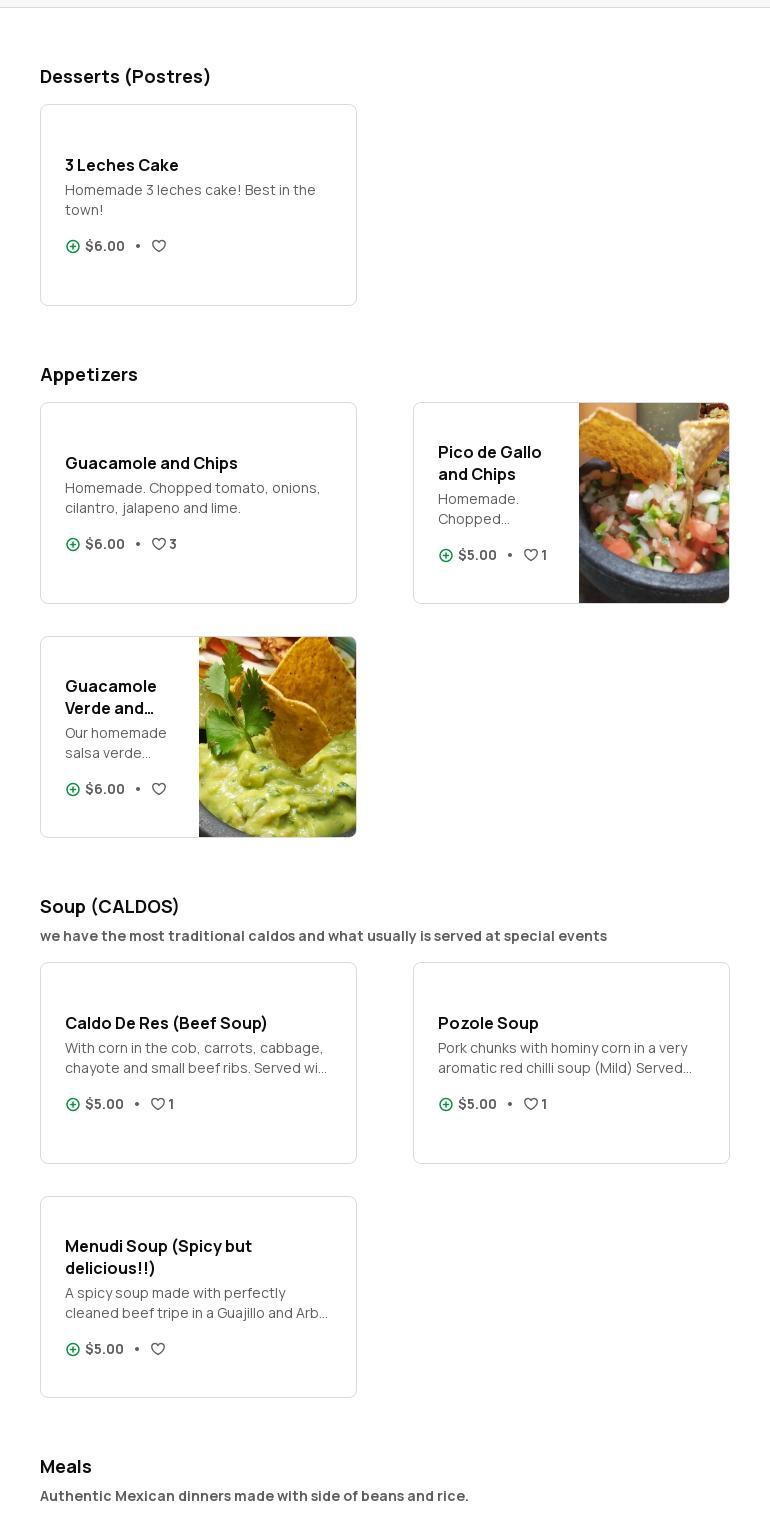The height and width of the screenshot is (1516, 770).
Task: Favorite Menudi Soup heart icon
Action: point(158,1349)
